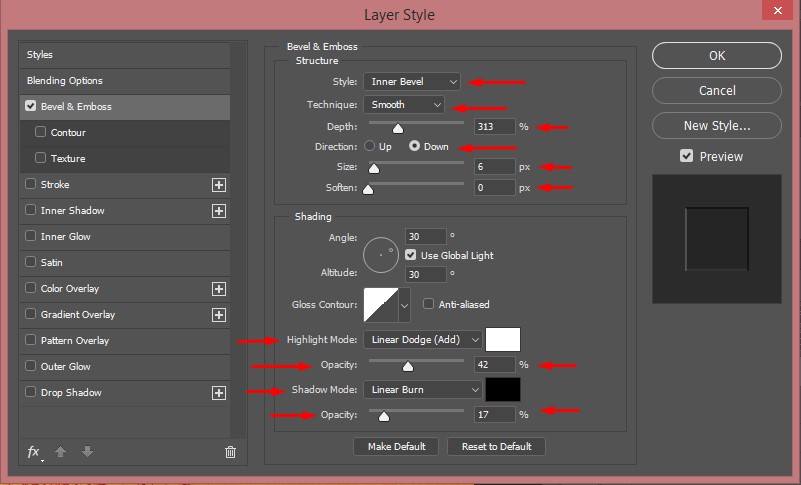Click Reset to Default button

(x=497, y=447)
